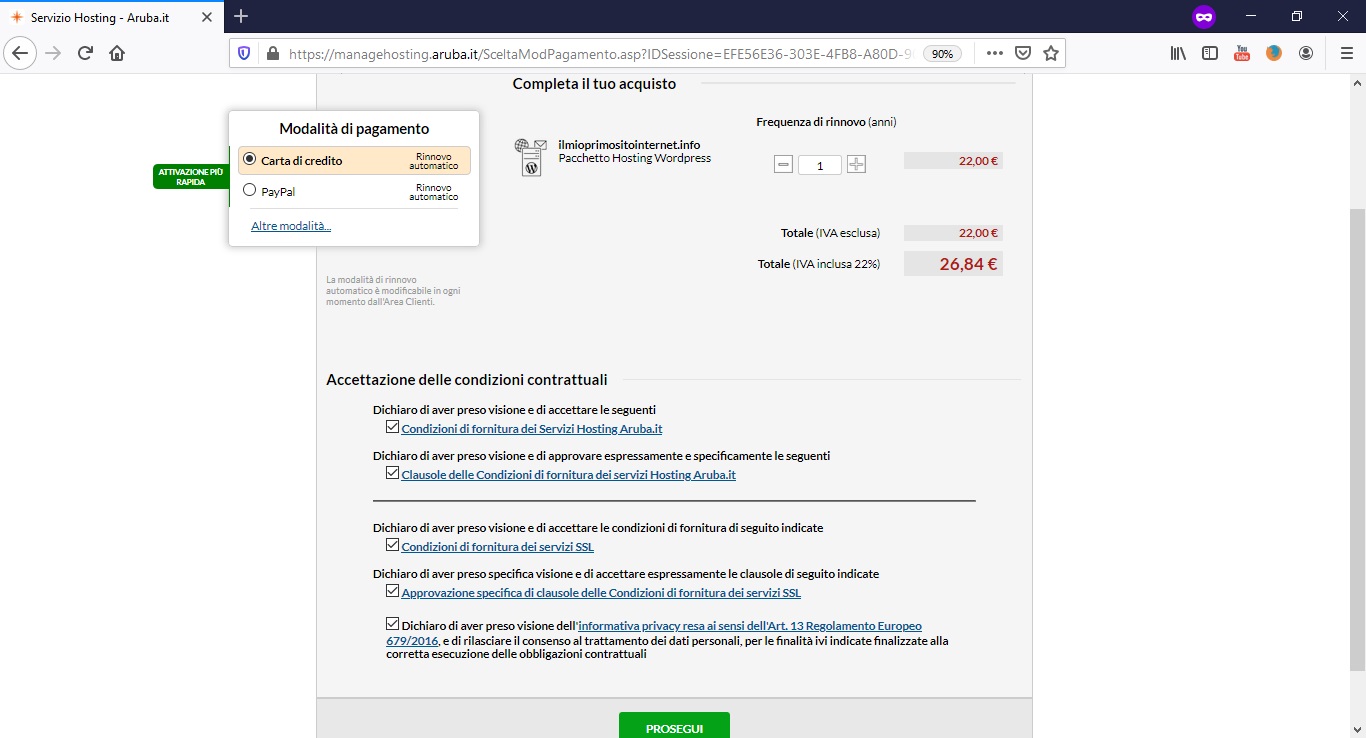Open the browser home page
Image resolution: width=1366 pixels, height=738 pixels.
coord(117,53)
